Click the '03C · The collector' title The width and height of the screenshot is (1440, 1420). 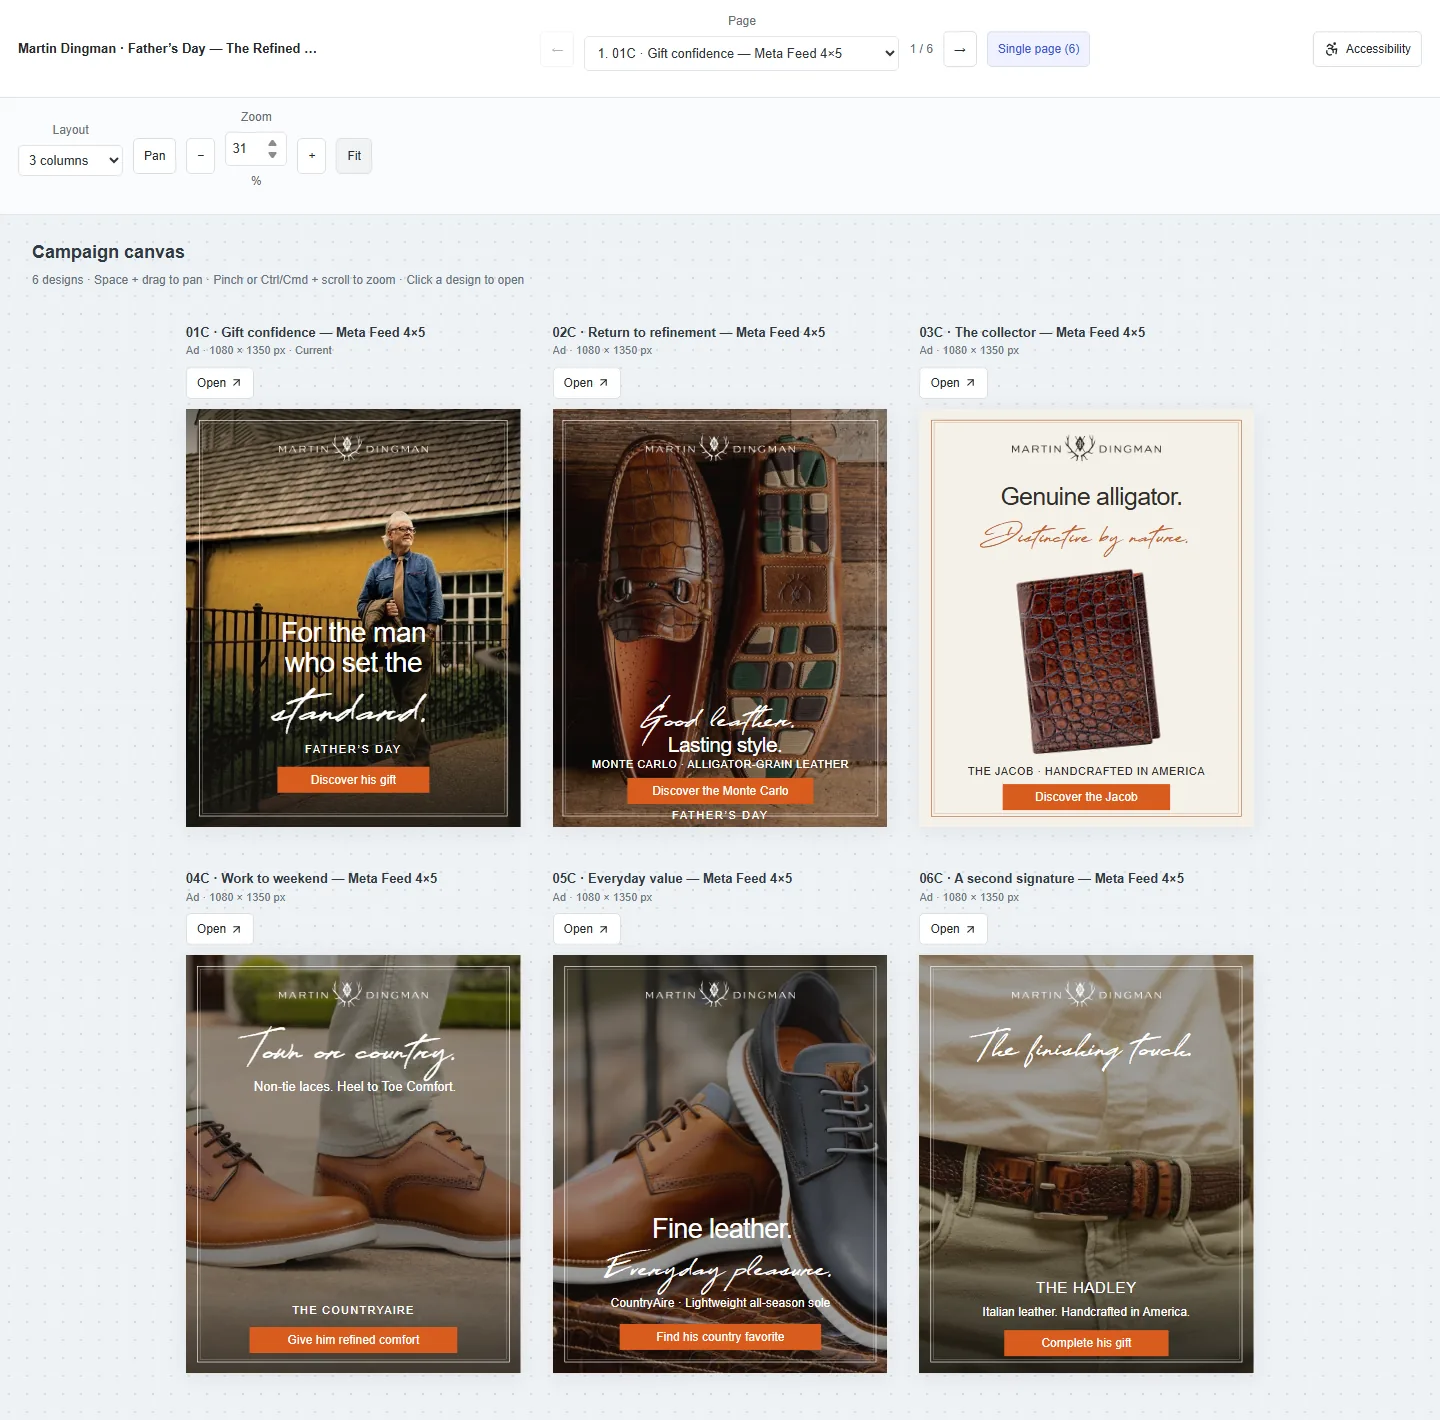point(1032,332)
